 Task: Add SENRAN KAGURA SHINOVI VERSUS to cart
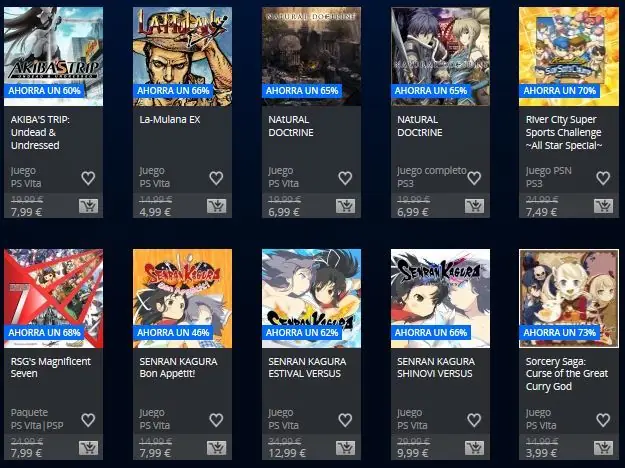(474, 448)
